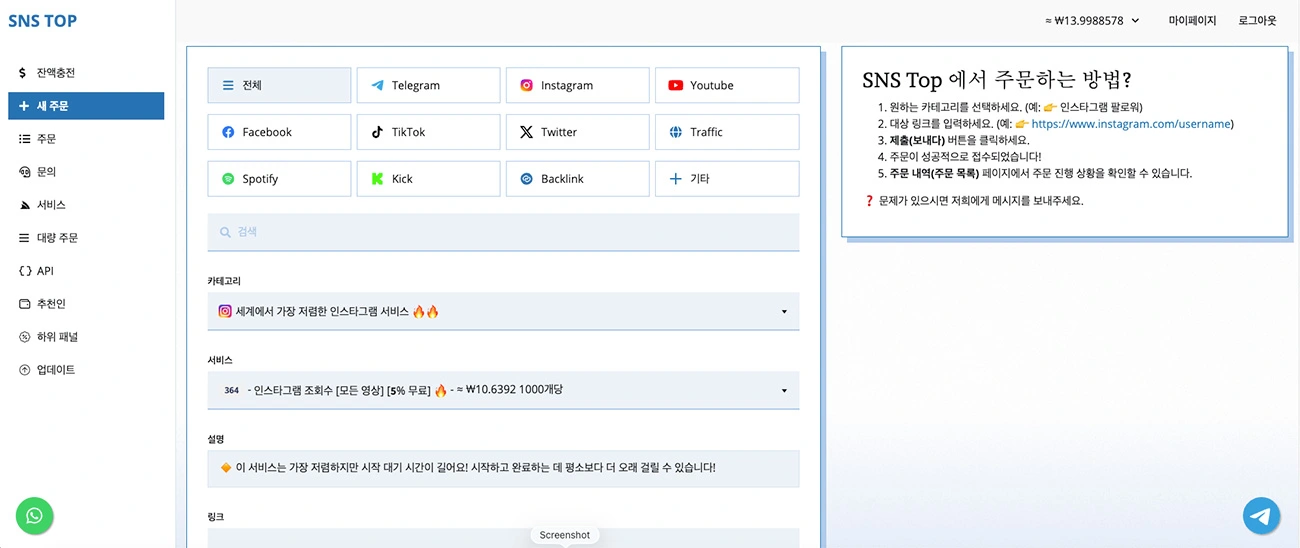Open the instagram.com/username example link
This screenshot has width=1300, height=548.
pyautogui.click(x=1132, y=124)
